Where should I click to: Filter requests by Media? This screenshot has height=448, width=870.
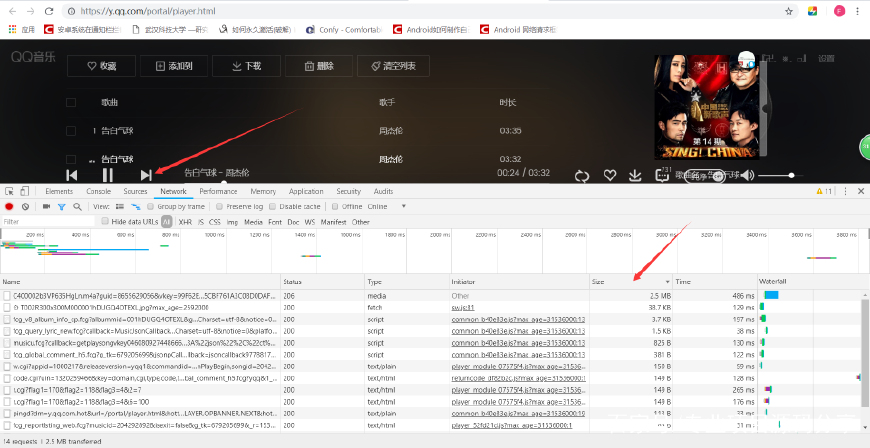253,222
